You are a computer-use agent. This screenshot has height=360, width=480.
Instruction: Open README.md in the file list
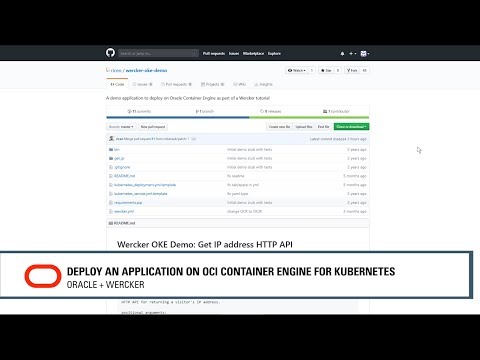coord(124,176)
